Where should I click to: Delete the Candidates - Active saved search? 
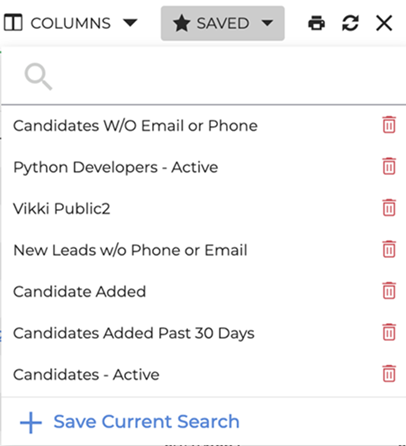(x=389, y=373)
